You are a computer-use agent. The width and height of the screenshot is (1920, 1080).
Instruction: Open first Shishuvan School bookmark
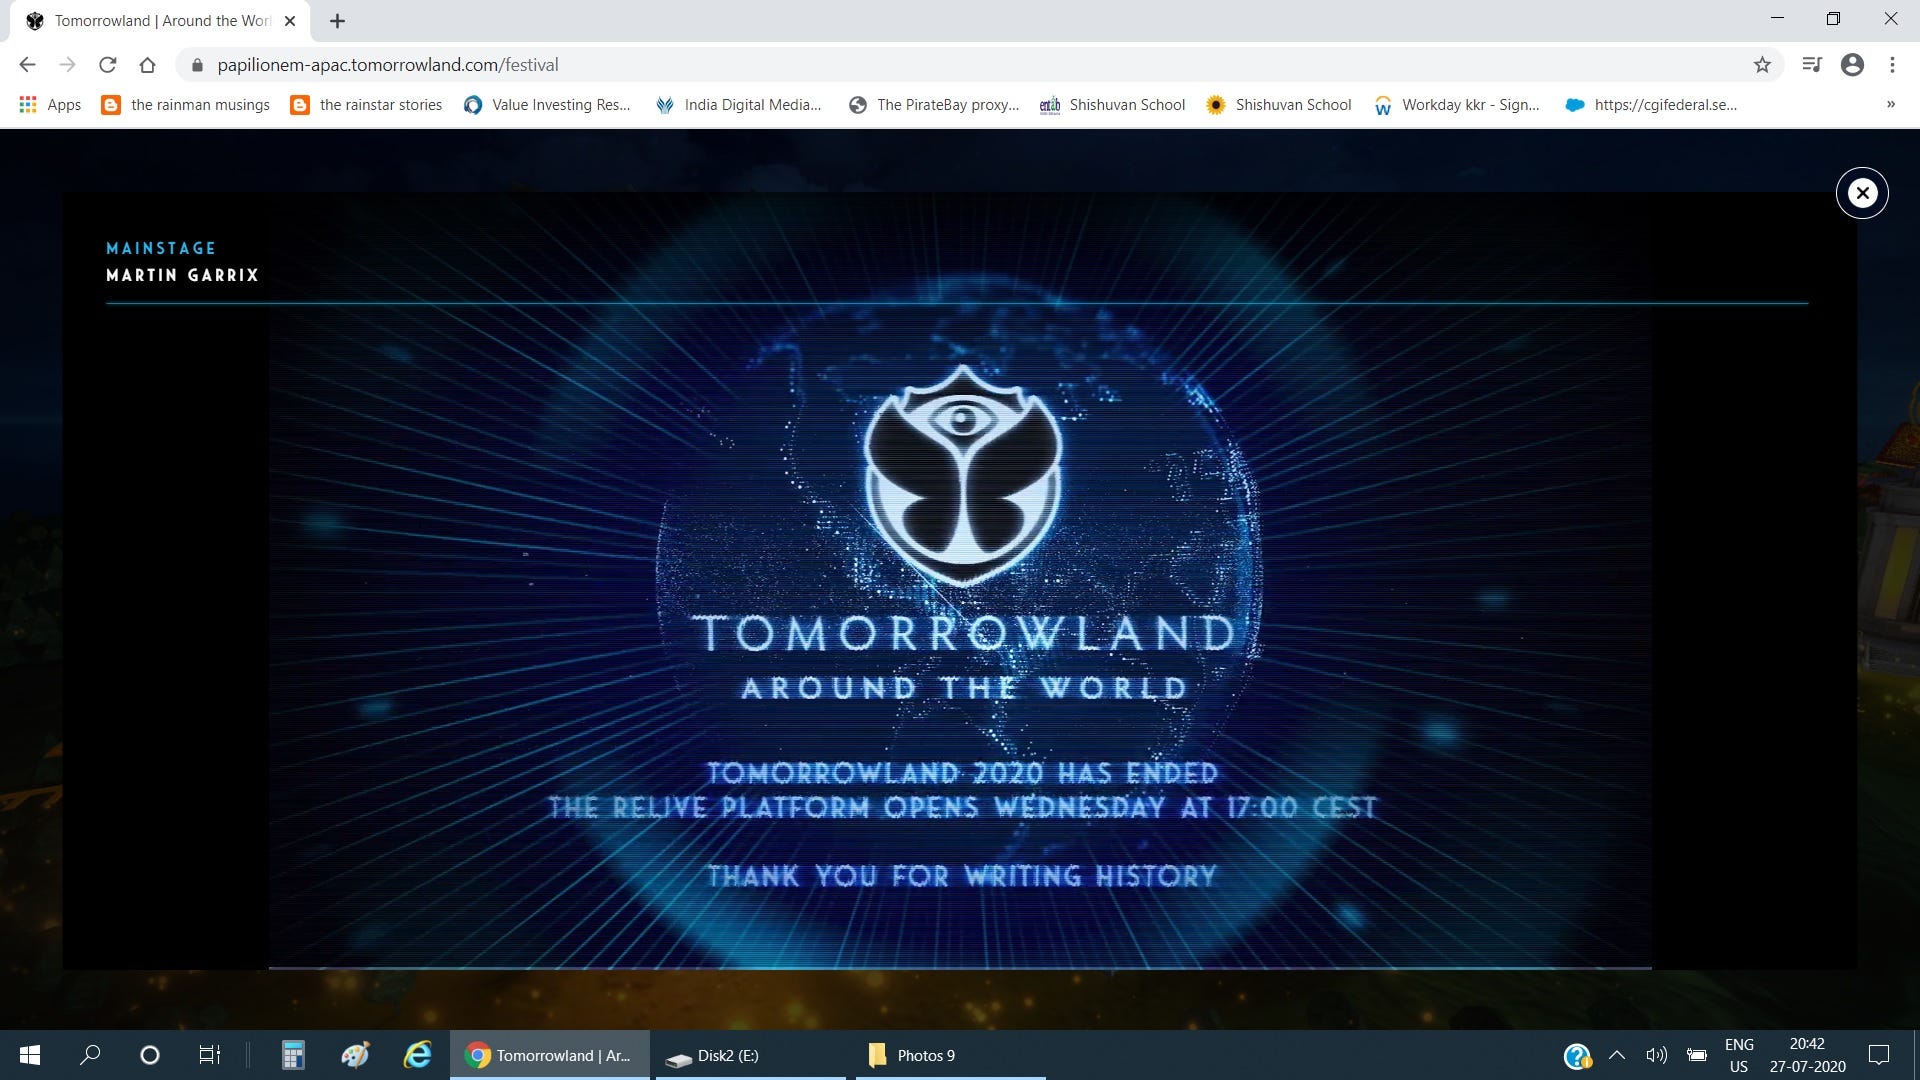[x=1112, y=105]
